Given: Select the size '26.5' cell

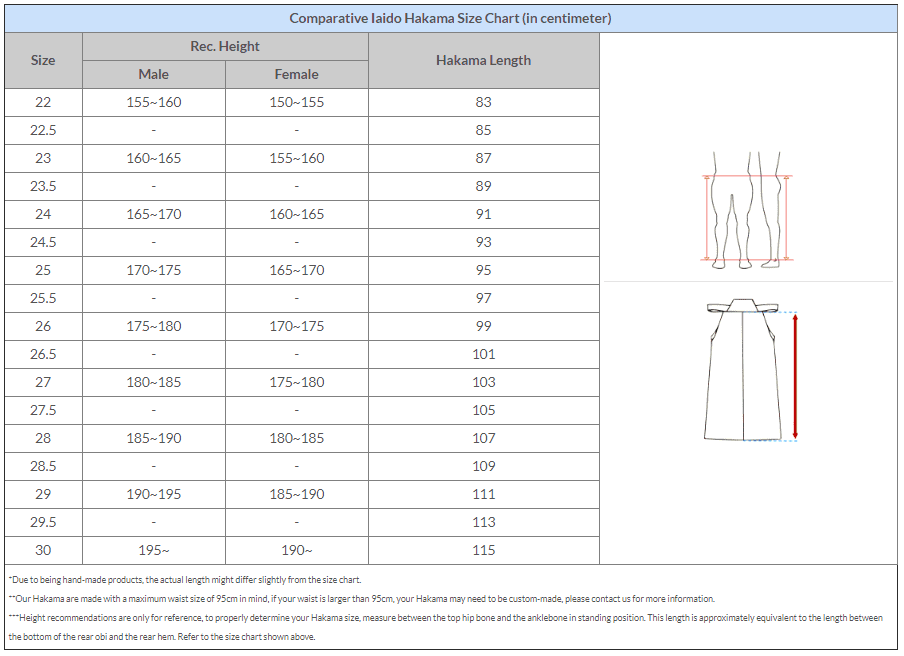Looking at the screenshot, I should pyautogui.click(x=43, y=355).
